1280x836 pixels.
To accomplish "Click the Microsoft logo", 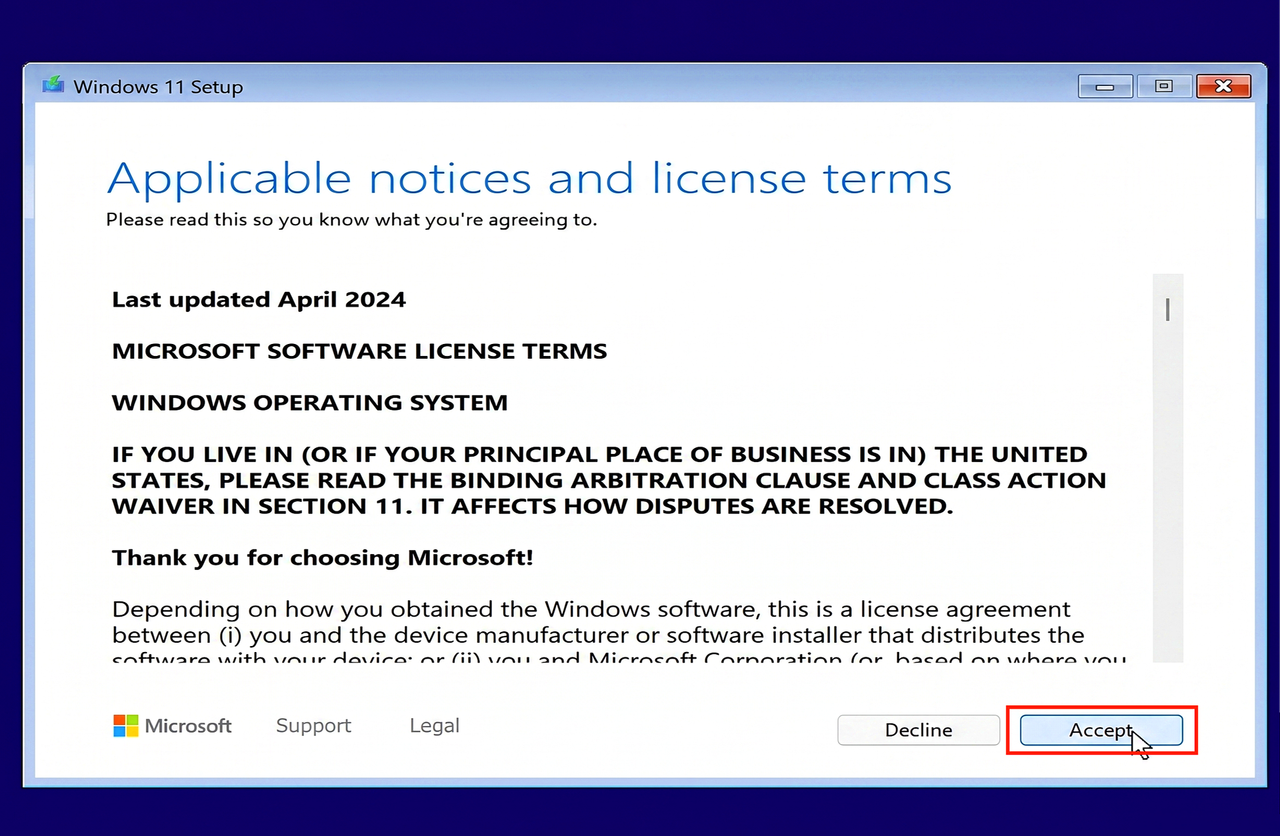I will coord(172,726).
